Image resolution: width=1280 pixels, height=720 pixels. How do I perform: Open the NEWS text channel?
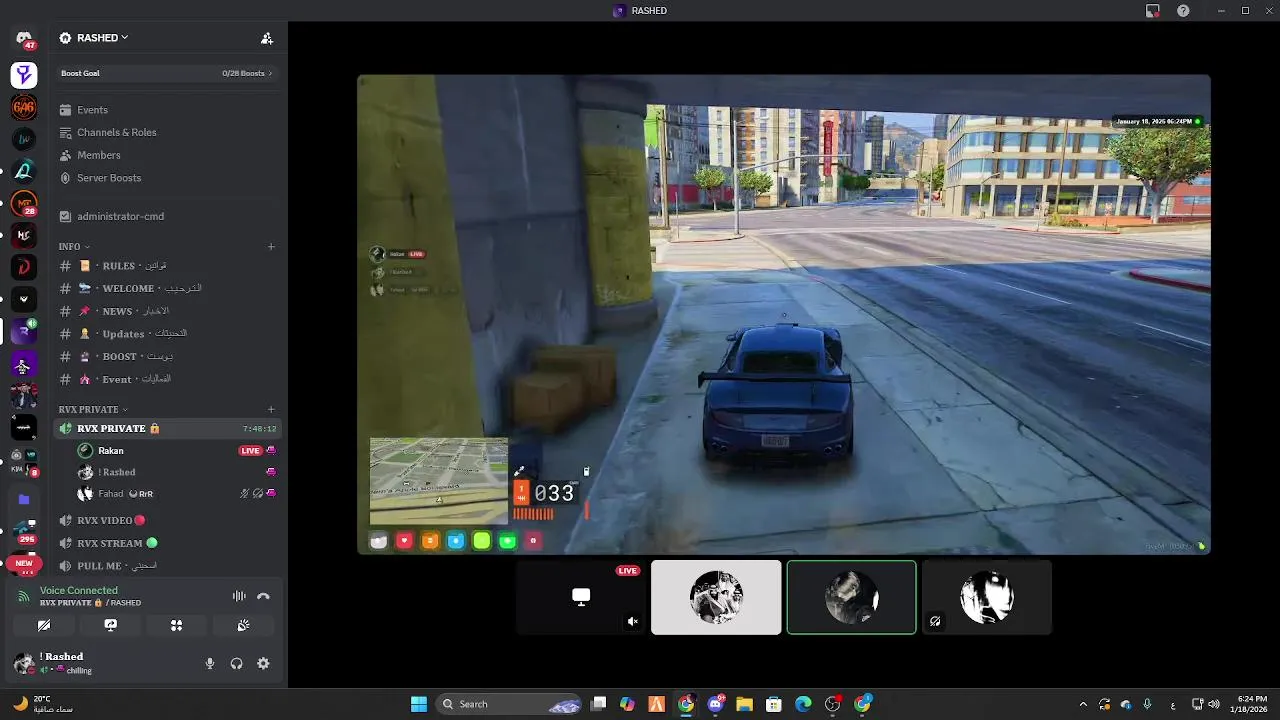tap(168, 311)
